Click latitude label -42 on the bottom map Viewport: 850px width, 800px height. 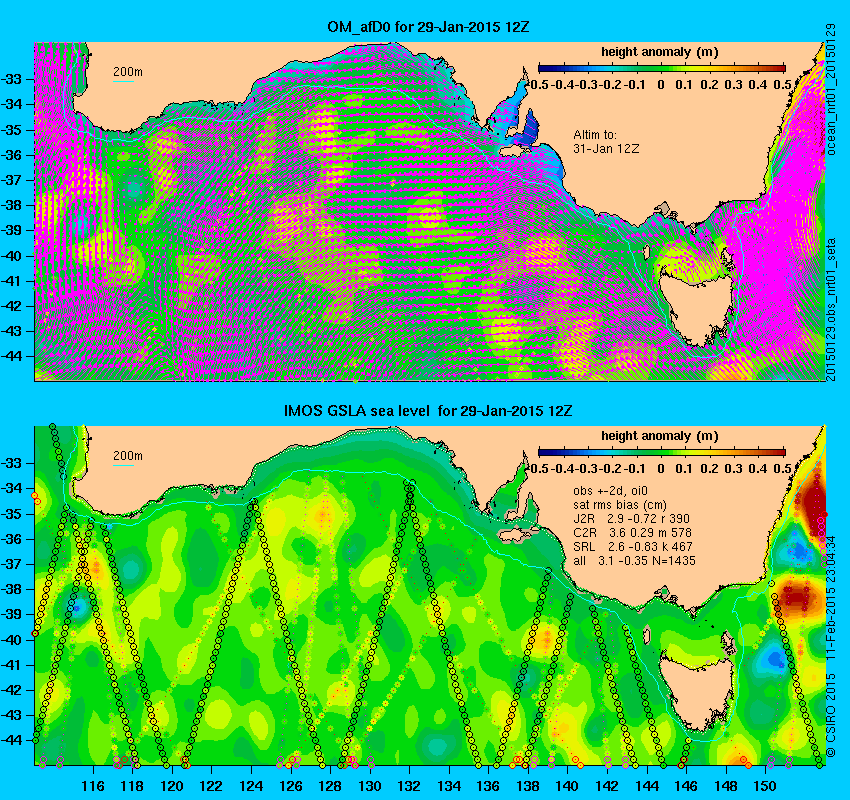[x=10, y=690]
